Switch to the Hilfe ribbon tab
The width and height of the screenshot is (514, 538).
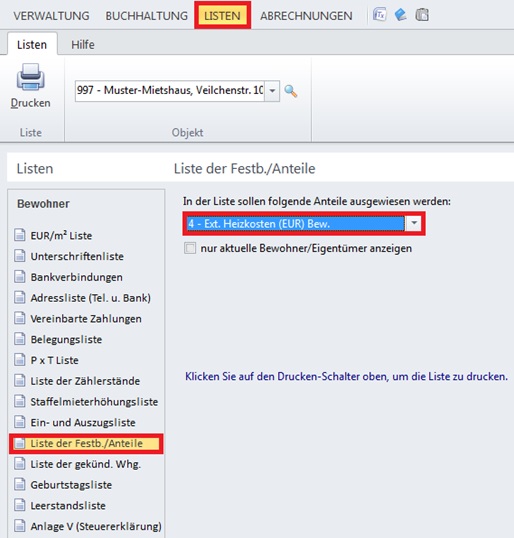pos(83,45)
